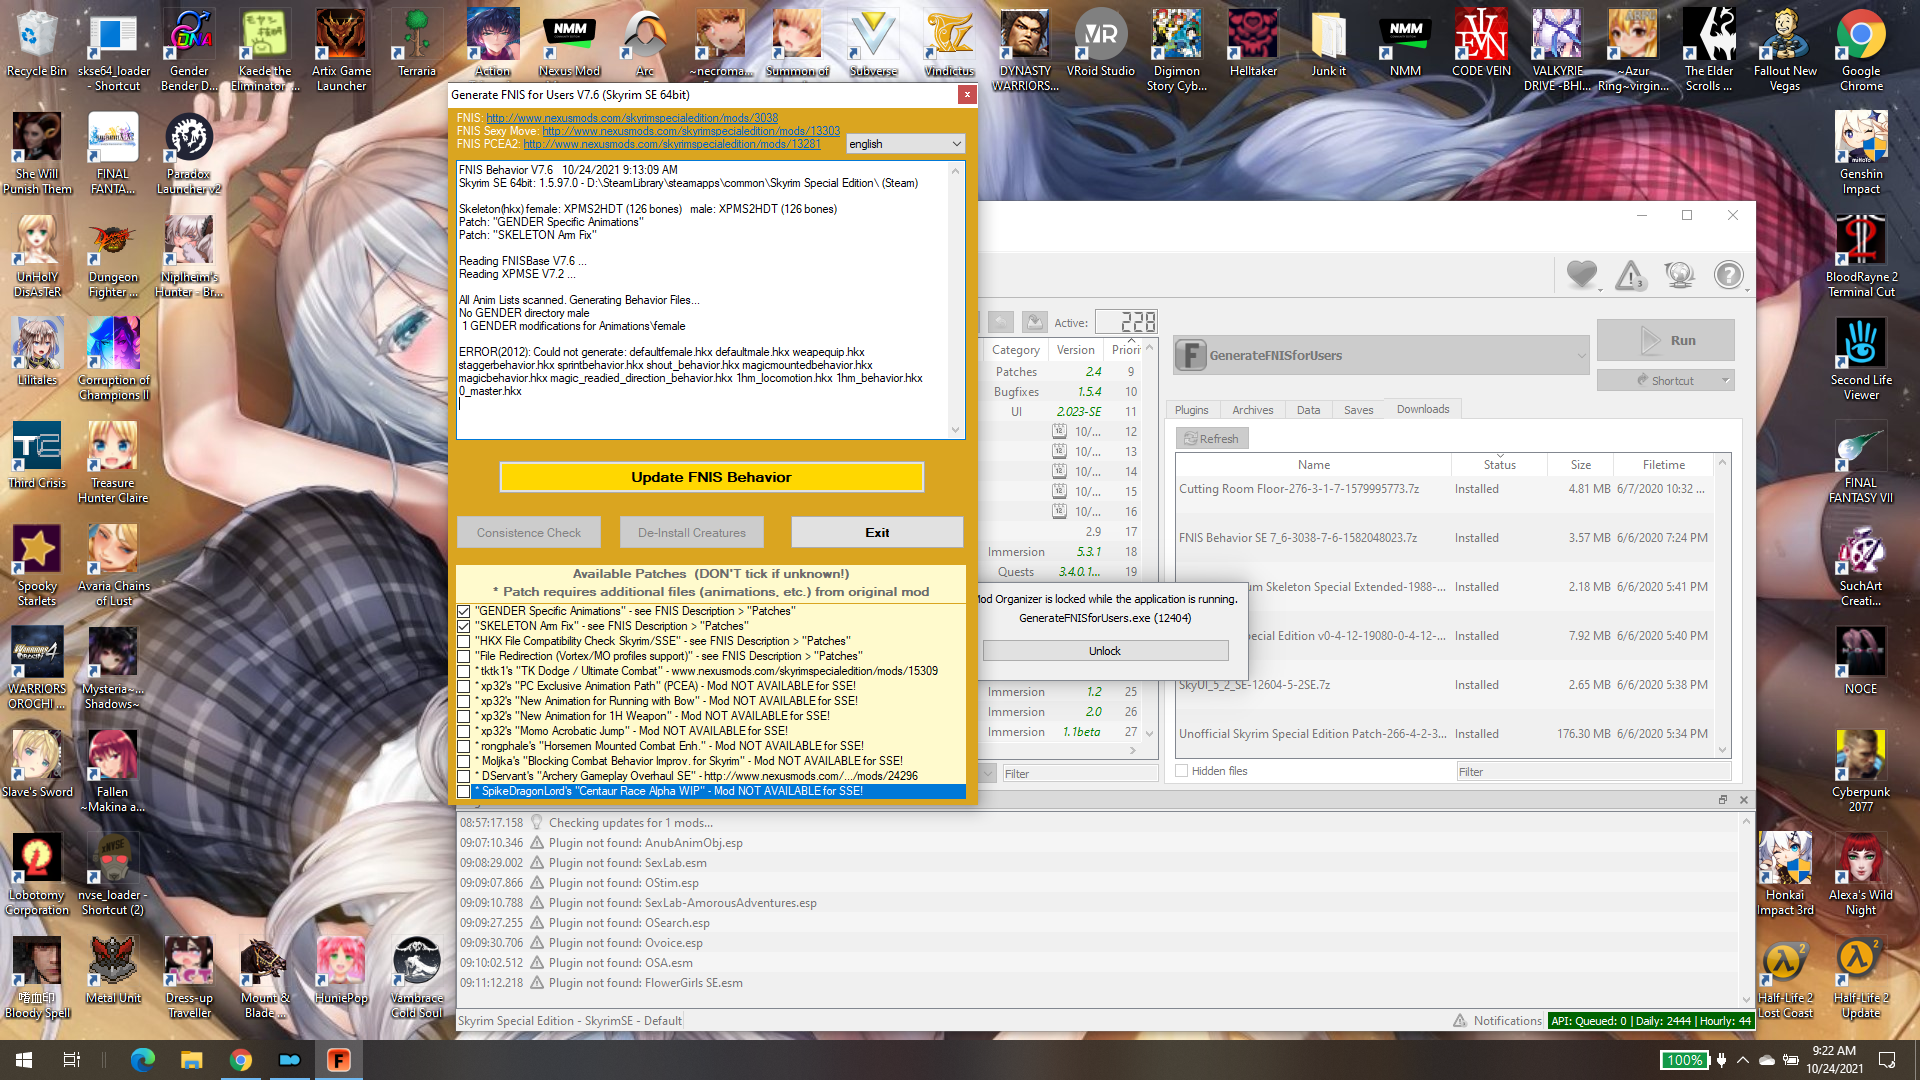Open the Windows notification center
The height and width of the screenshot is (1080, 1920).
pyautogui.click(x=1887, y=1060)
